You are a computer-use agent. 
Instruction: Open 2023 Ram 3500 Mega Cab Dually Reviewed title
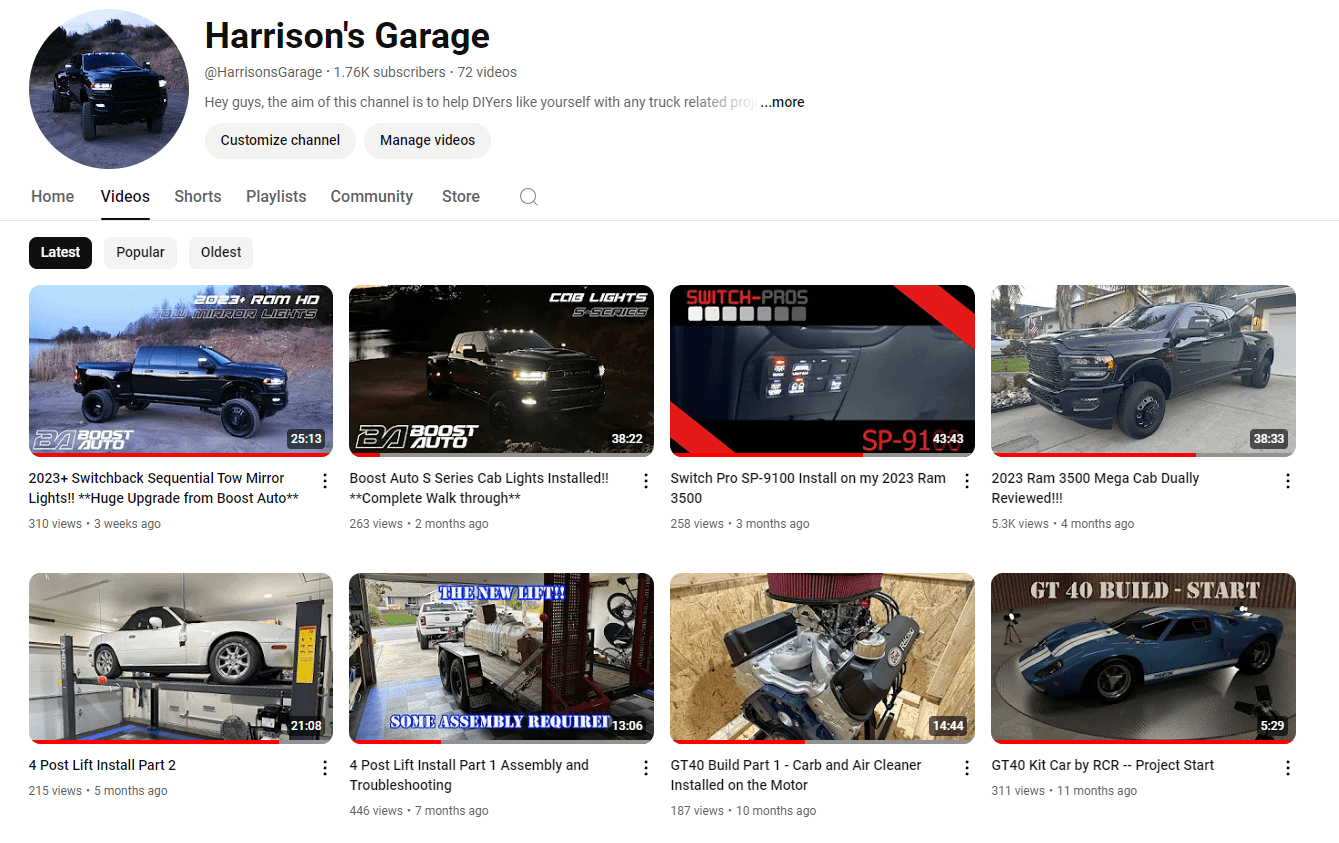pos(1095,488)
